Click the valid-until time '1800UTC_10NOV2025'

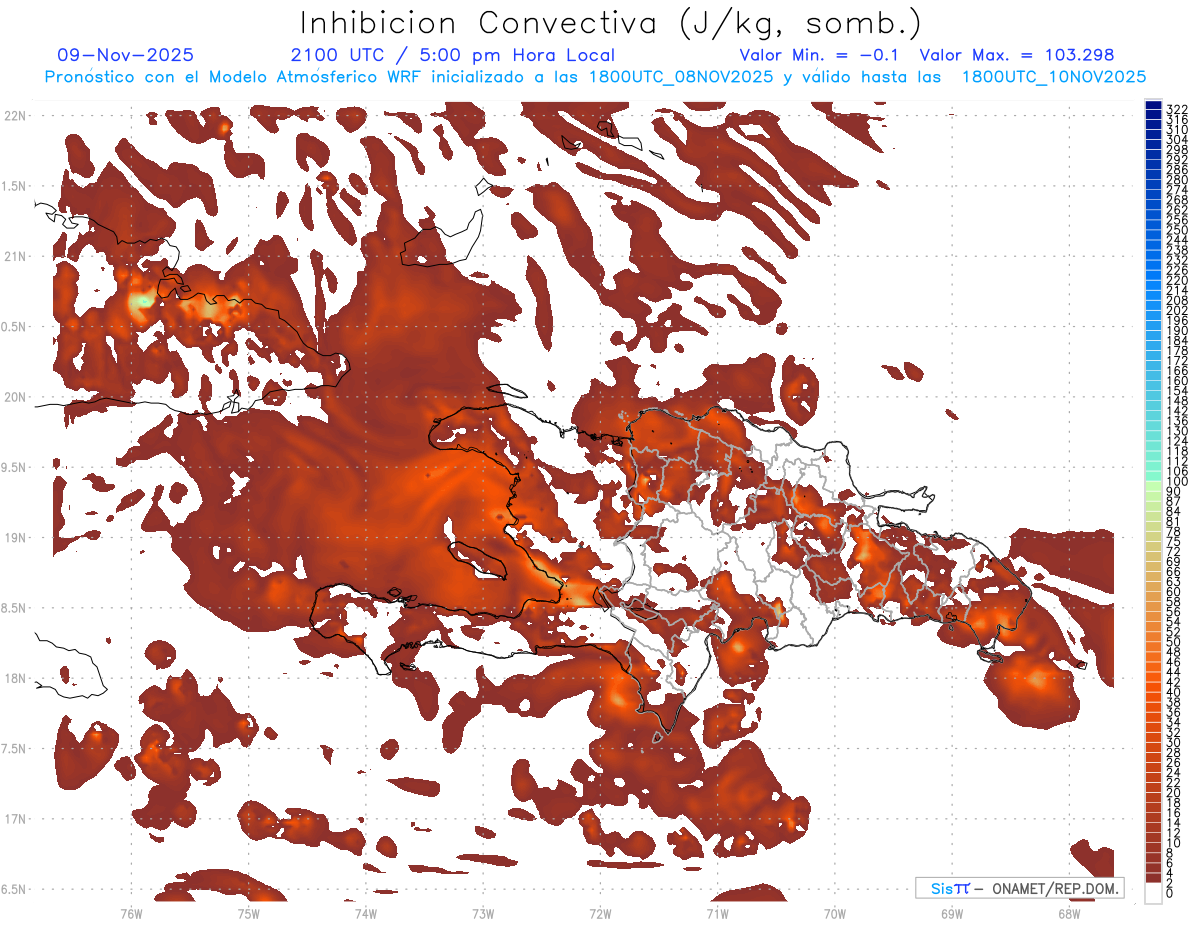1054,77
